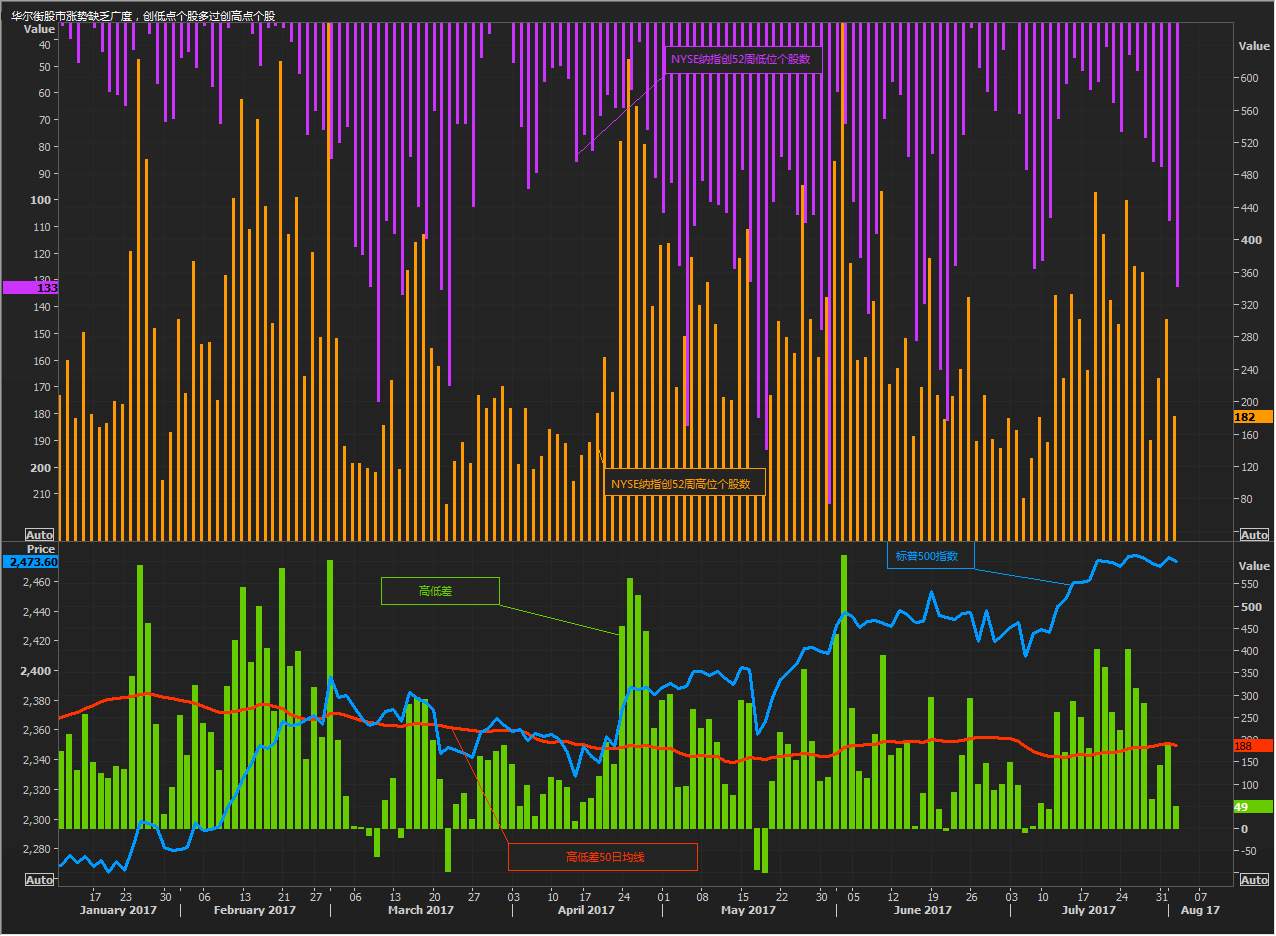Click the bold 2,400 on the Price axis
Viewport: 1276px width, 936px height.
pyautogui.click(x=36, y=671)
